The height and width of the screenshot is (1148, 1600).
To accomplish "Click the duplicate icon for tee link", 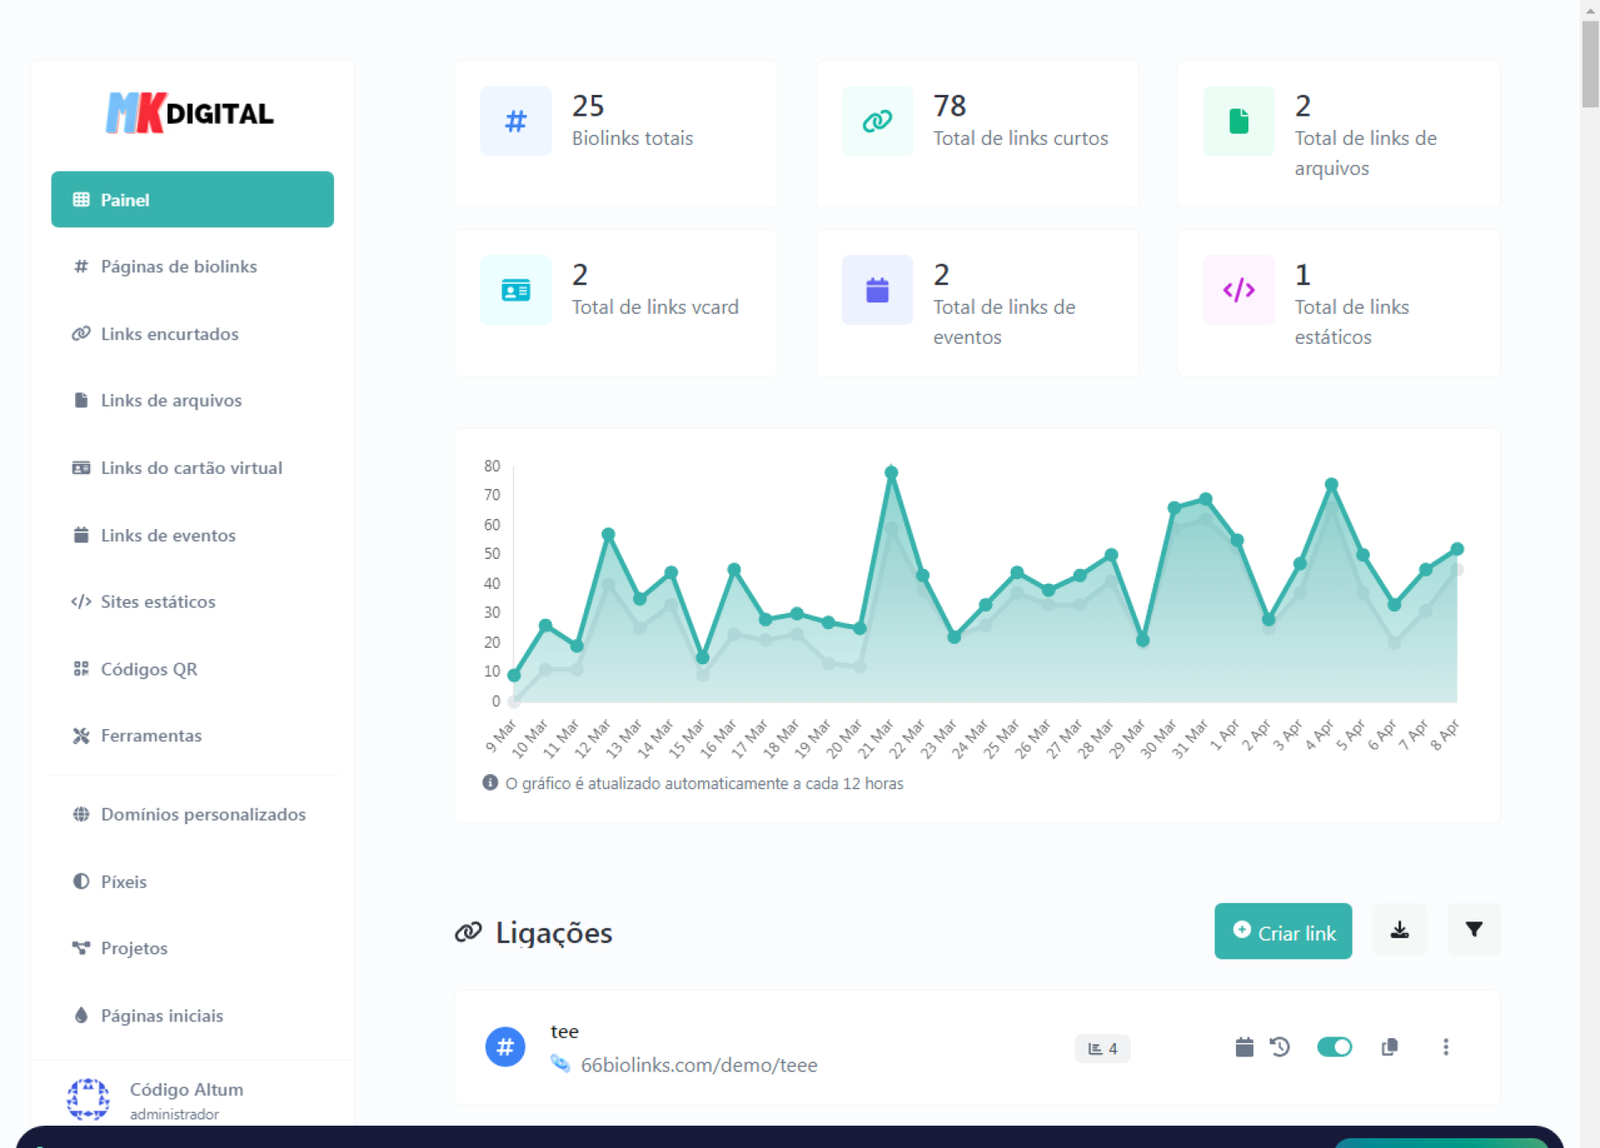I will coord(1389,1047).
